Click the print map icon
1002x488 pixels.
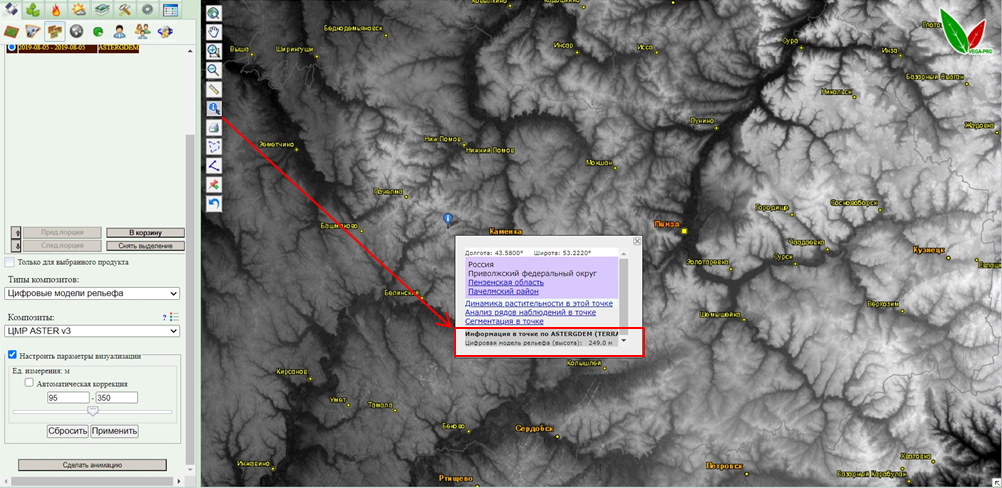coord(214,127)
